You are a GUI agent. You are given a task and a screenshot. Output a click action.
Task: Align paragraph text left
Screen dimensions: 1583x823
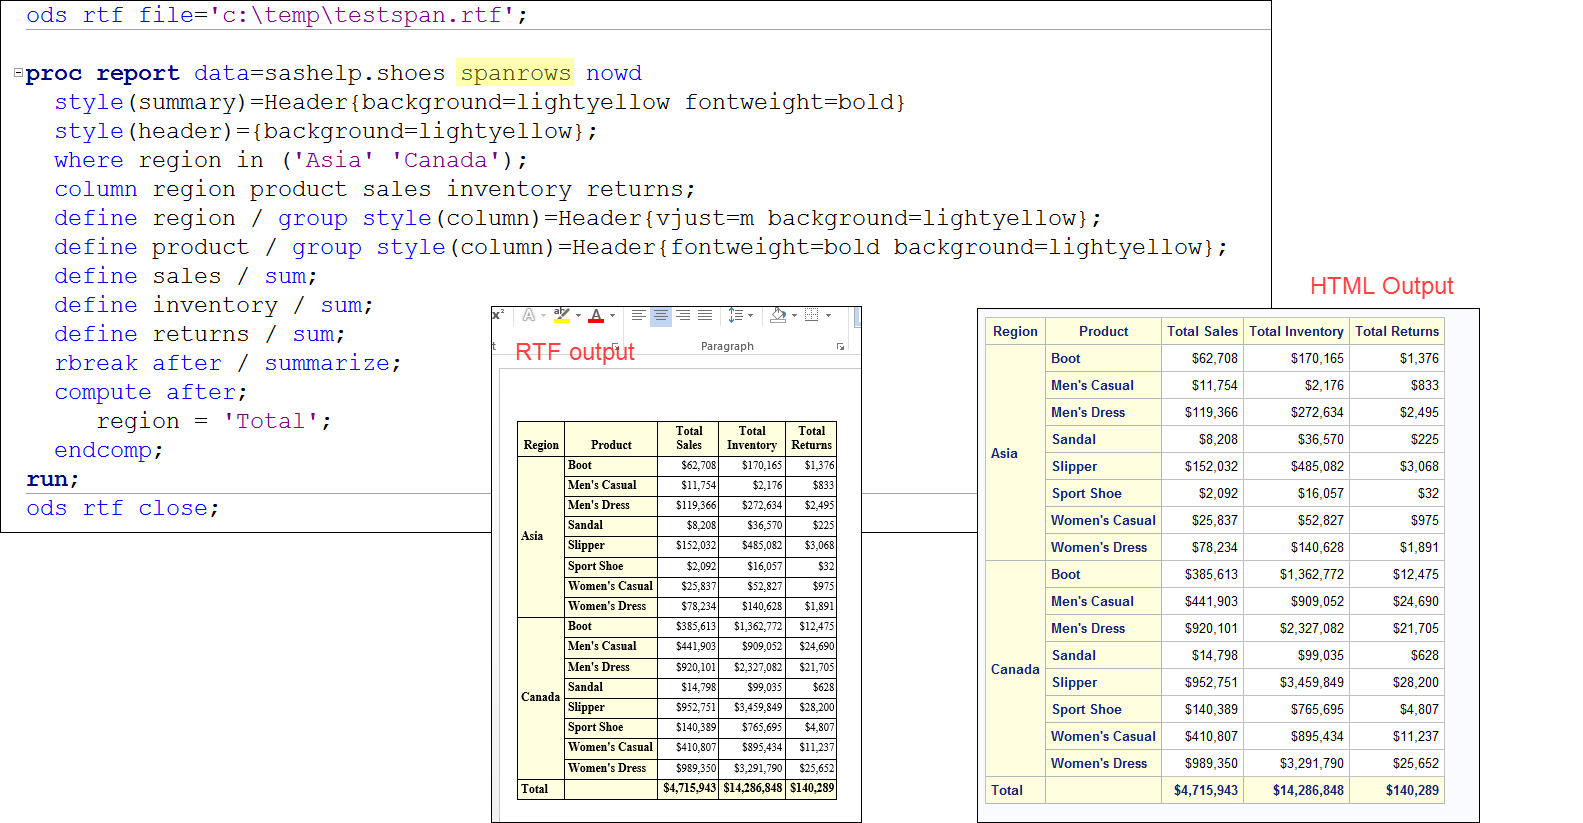click(x=638, y=315)
